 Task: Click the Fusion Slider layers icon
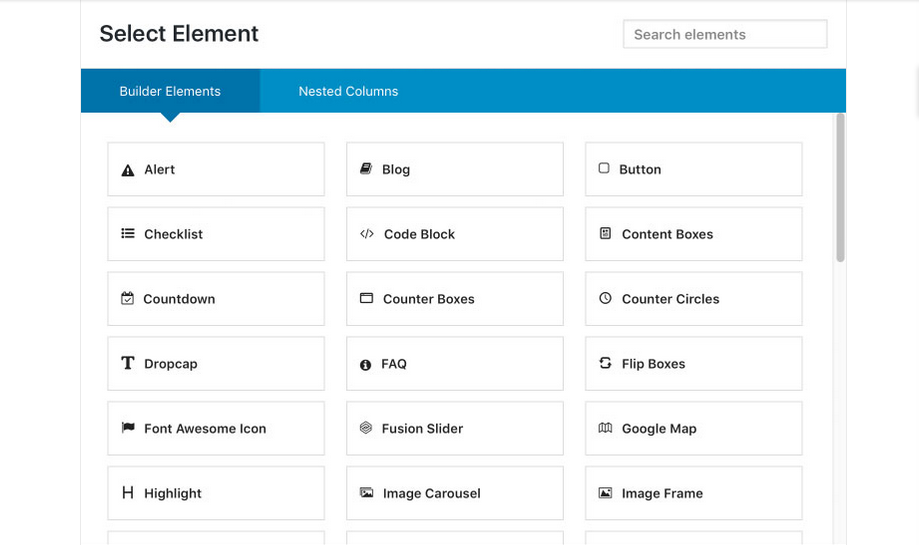click(x=366, y=428)
